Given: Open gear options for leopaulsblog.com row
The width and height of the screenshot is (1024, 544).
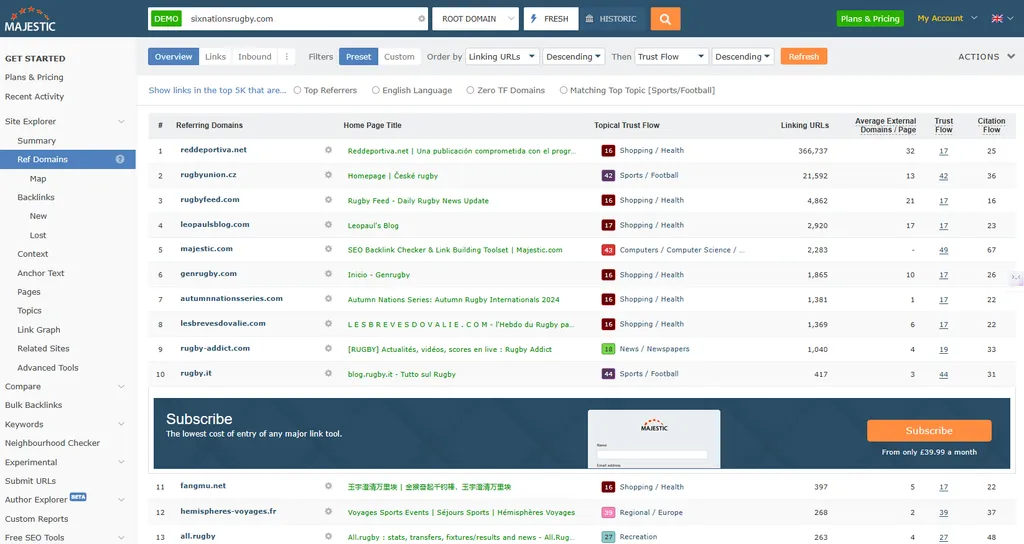Looking at the screenshot, I should click(328, 225).
